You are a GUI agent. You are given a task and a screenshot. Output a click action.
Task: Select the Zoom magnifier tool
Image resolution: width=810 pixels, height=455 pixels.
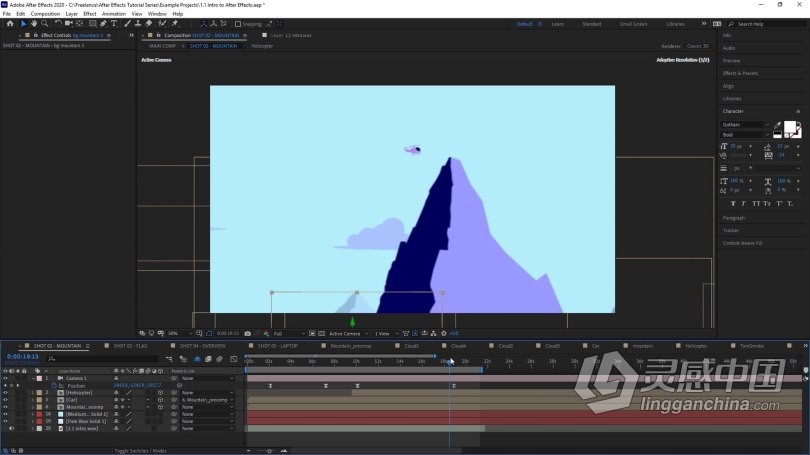45,24
